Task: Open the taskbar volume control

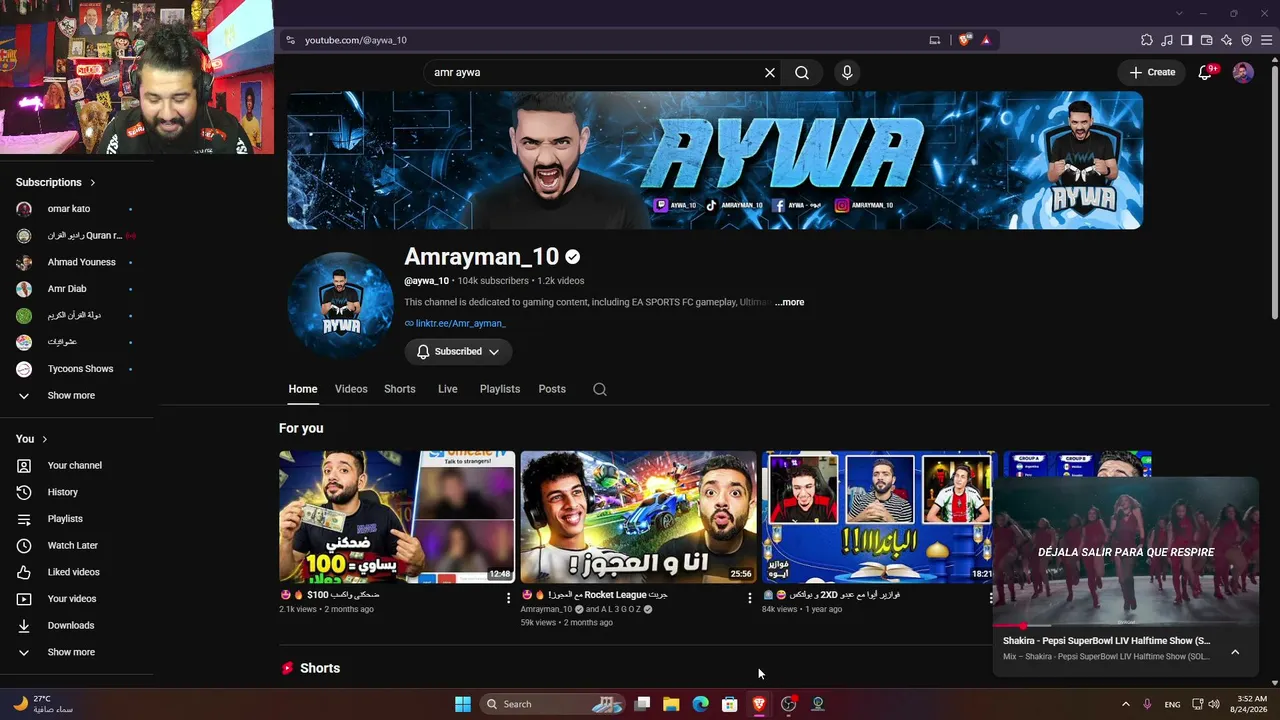Action: click(1214, 704)
